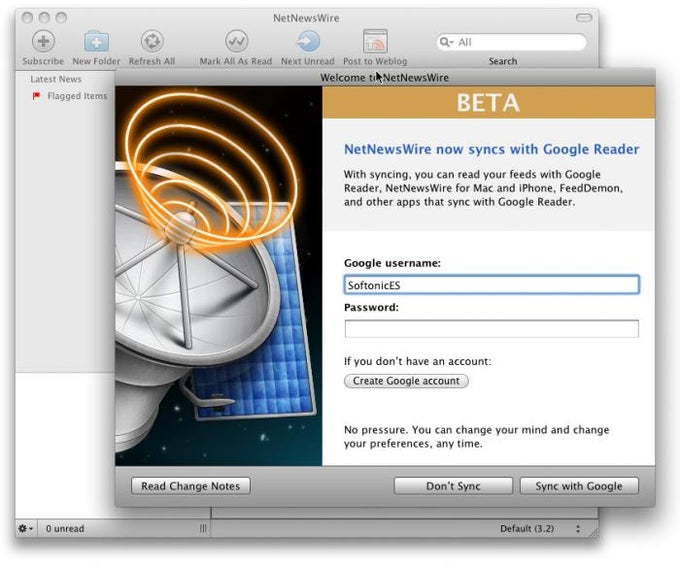Image resolution: width=680 pixels, height=568 pixels.
Task: Click the 0 unread status text
Action: coord(65,529)
